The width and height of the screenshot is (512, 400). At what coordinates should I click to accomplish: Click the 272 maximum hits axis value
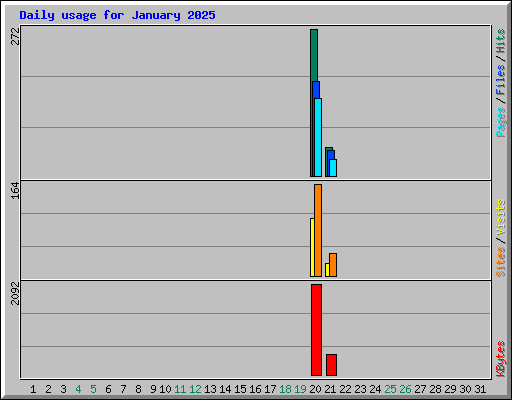tap(15, 36)
